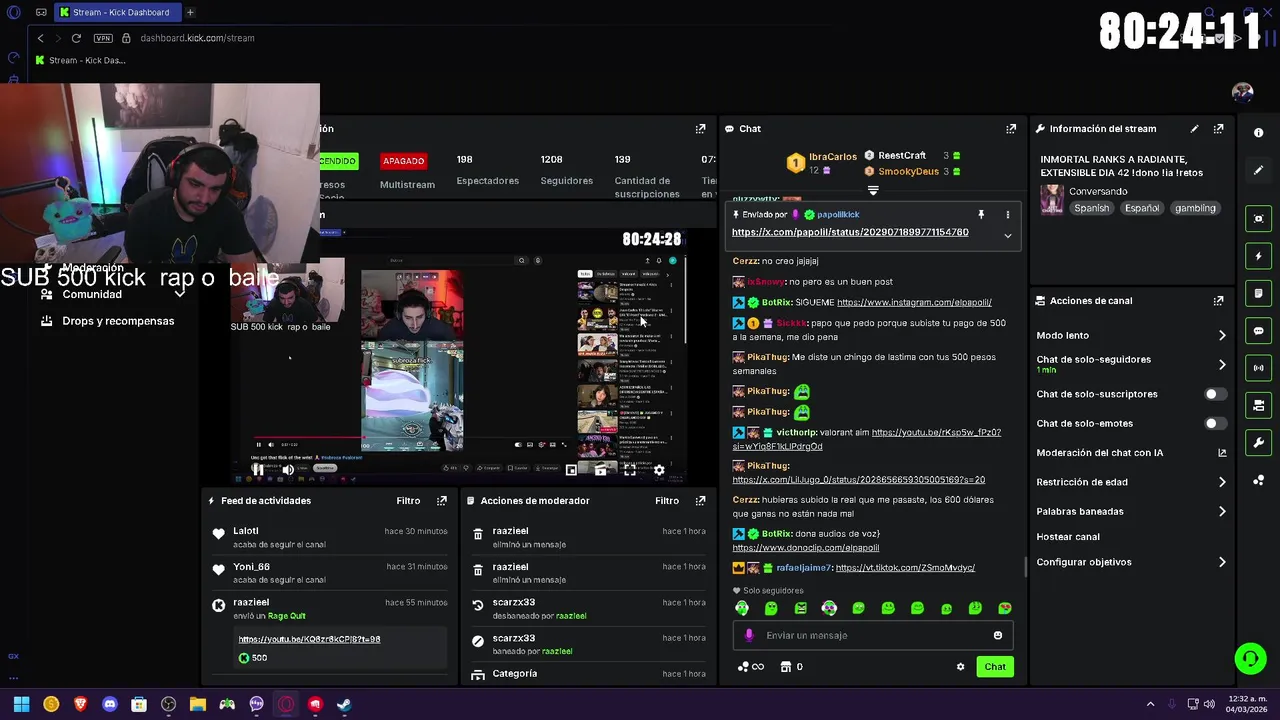
Task: Pop out the stream stats panel
Action: point(700,129)
